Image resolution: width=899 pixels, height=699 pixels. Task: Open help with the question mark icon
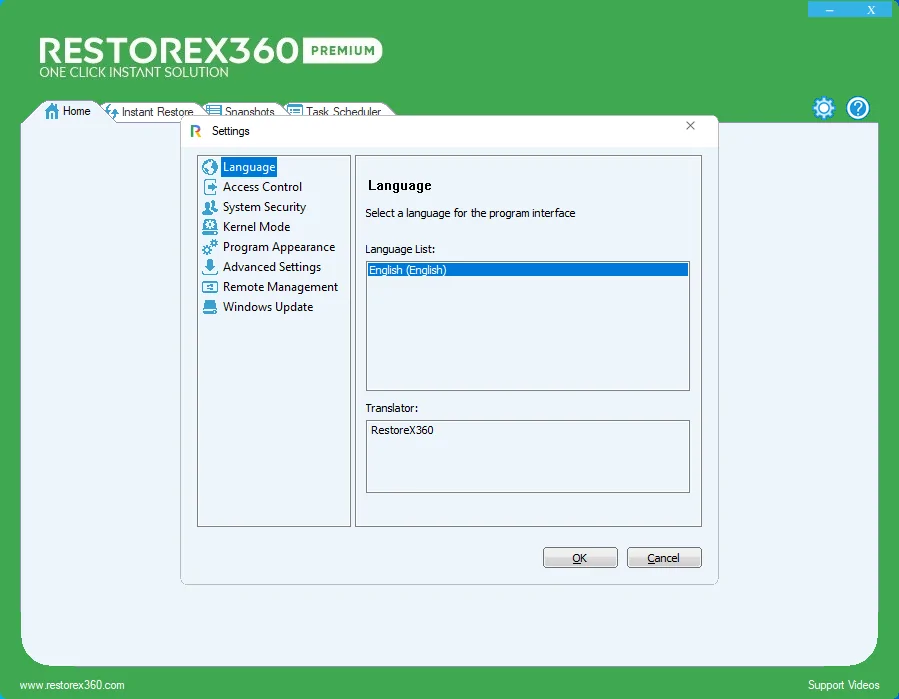pos(858,108)
